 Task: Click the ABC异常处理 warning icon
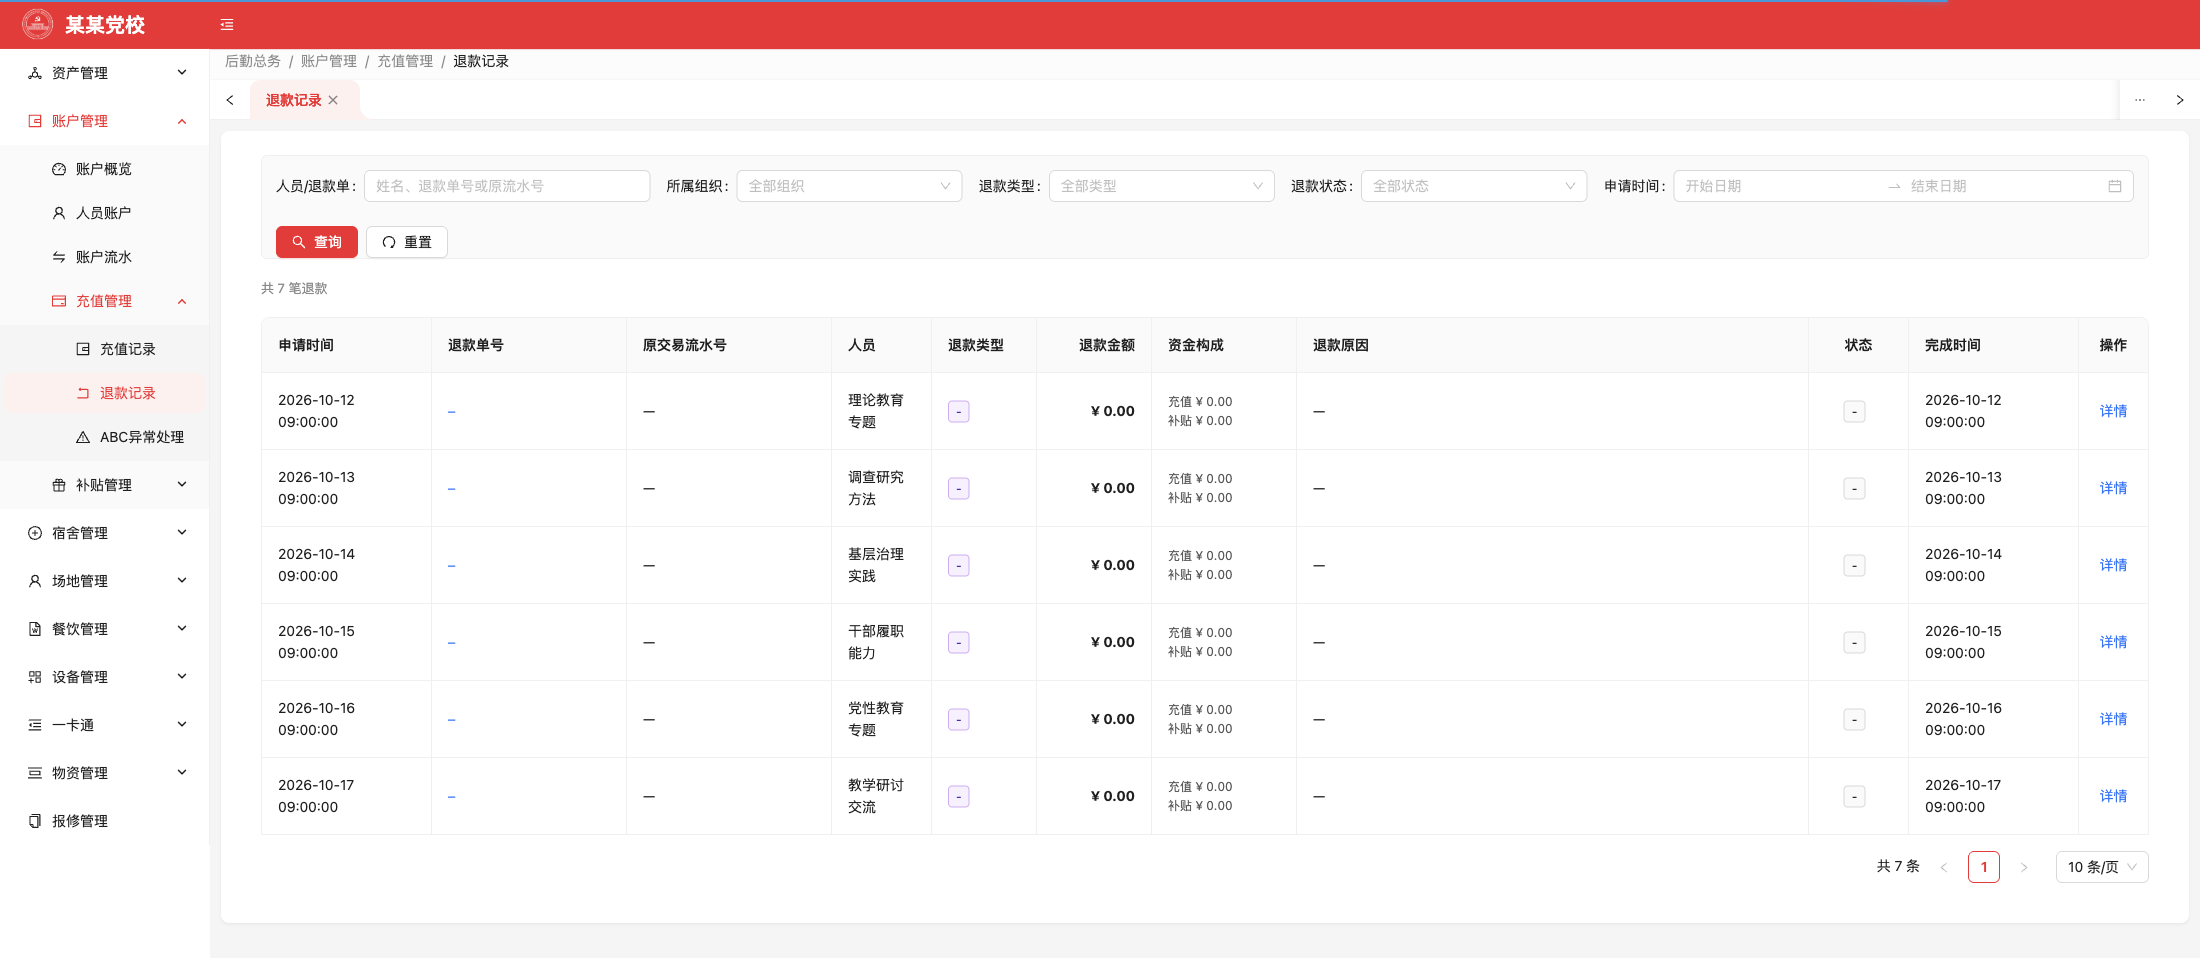[83, 437]
